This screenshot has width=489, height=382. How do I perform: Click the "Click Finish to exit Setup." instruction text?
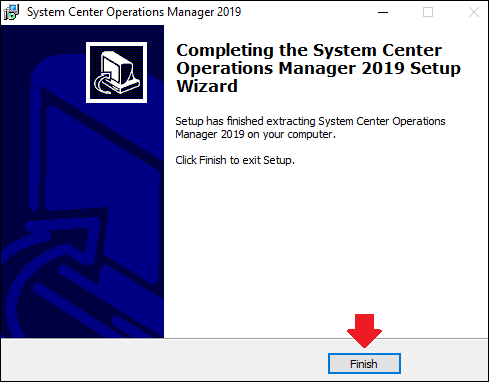[x=235, y=160]
